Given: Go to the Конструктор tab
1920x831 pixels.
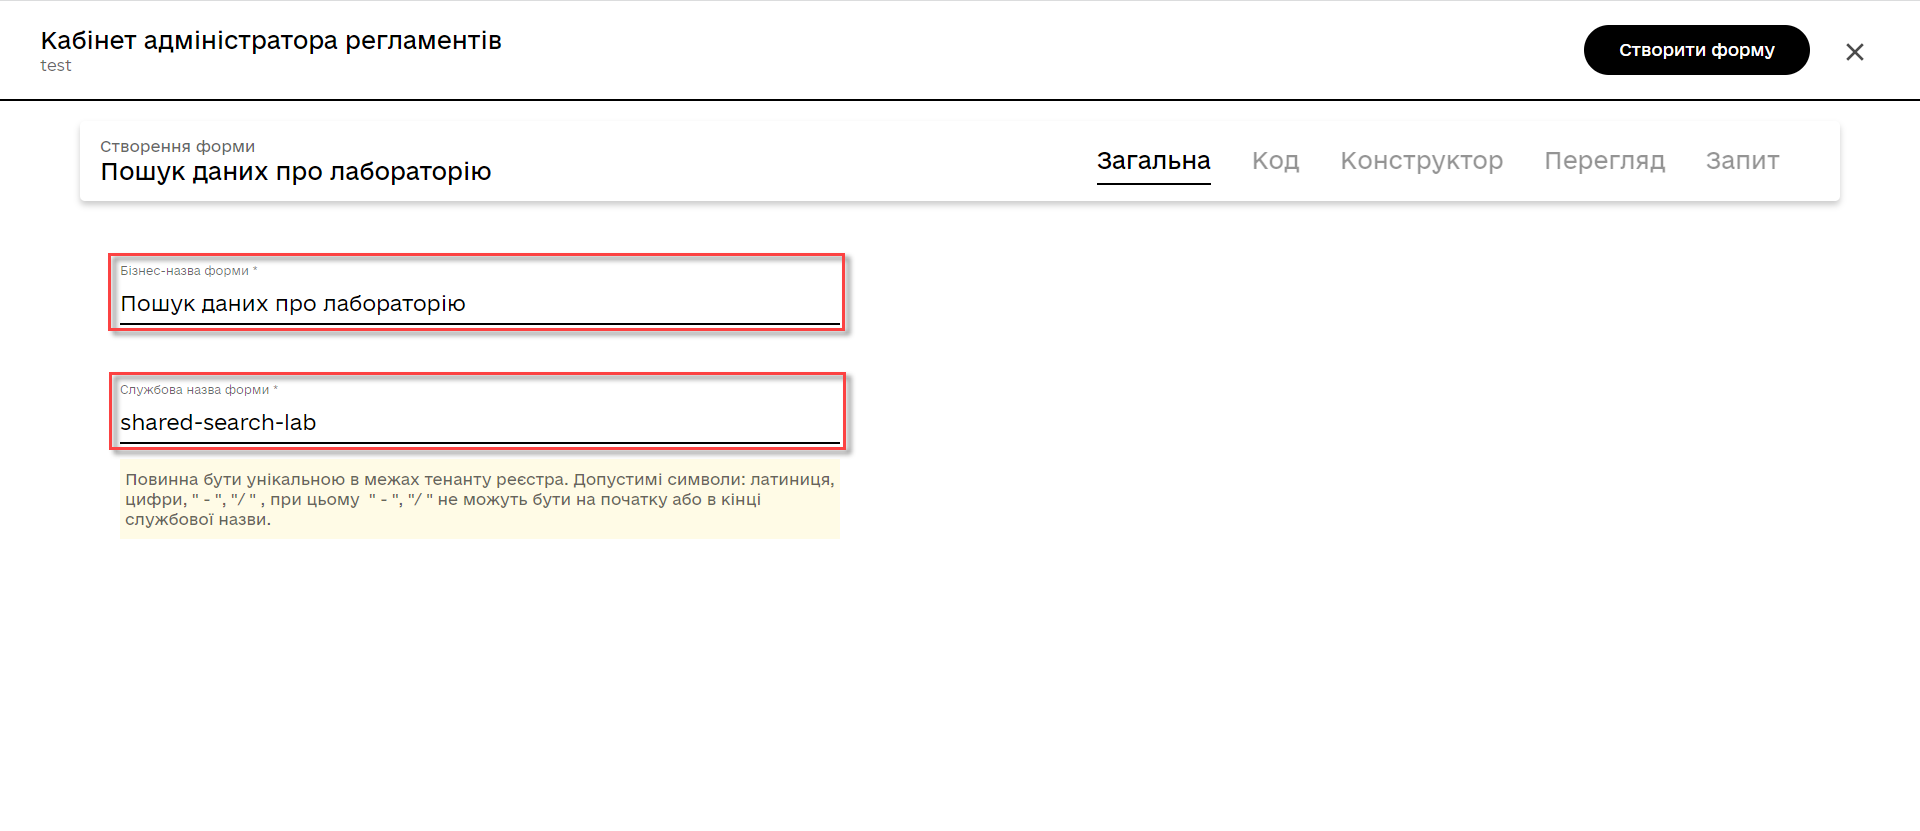Looking at the screenshot, I should point(1421,161).
